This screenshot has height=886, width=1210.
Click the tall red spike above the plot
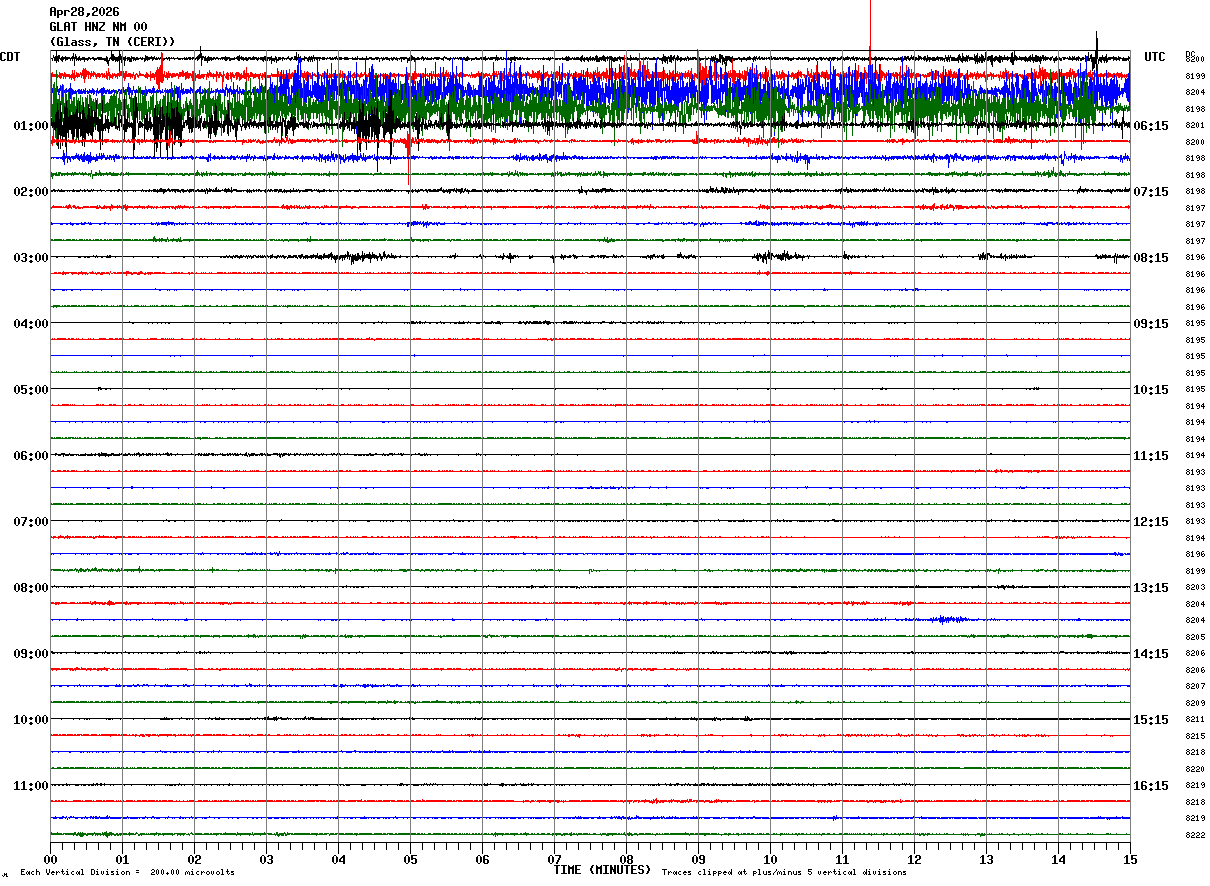[870, 30]
